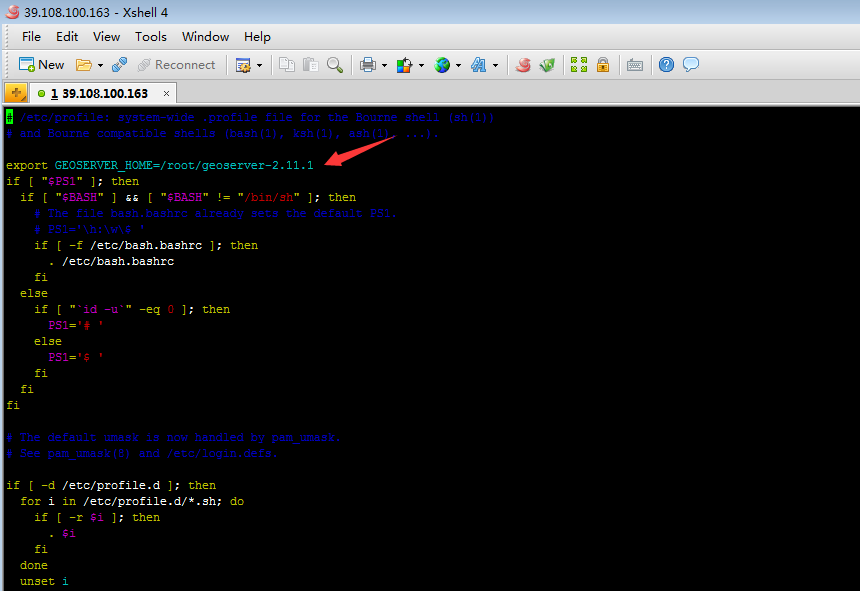860x591 pixels.
Task: Launch Xftp with the red swirl icon
Action: coord(523,65)
